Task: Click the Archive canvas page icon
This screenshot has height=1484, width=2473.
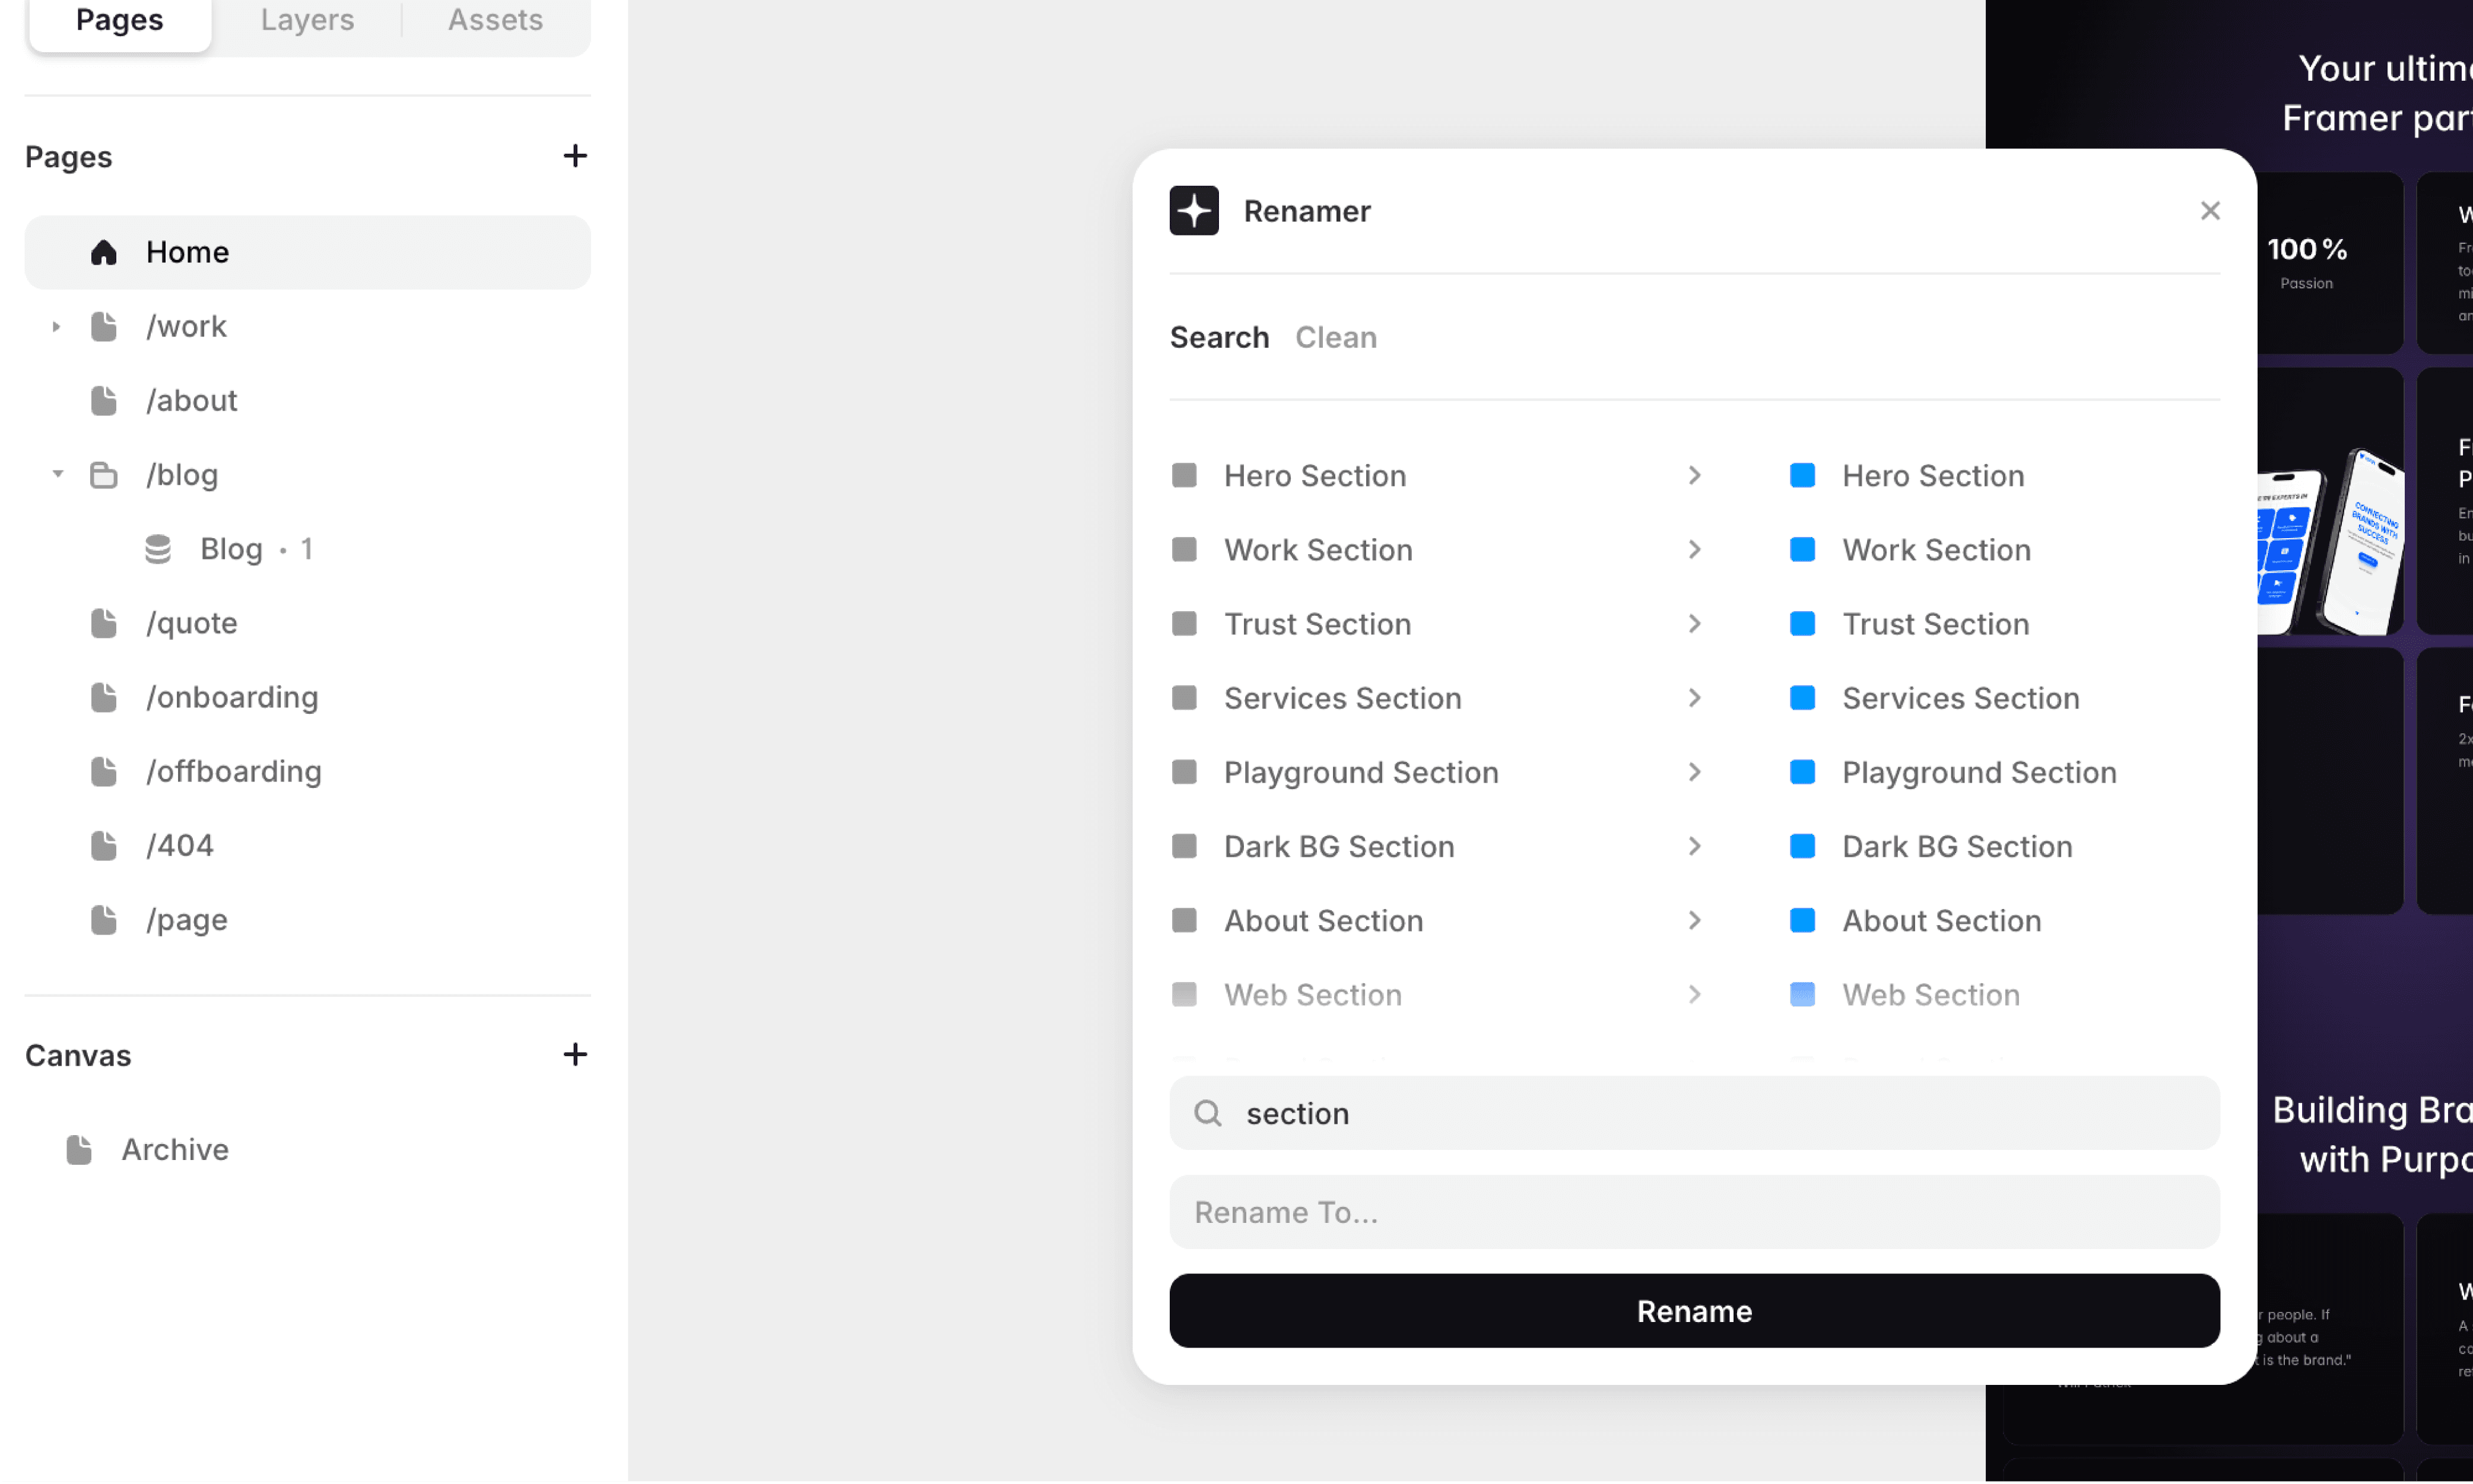Action: 80,1150
